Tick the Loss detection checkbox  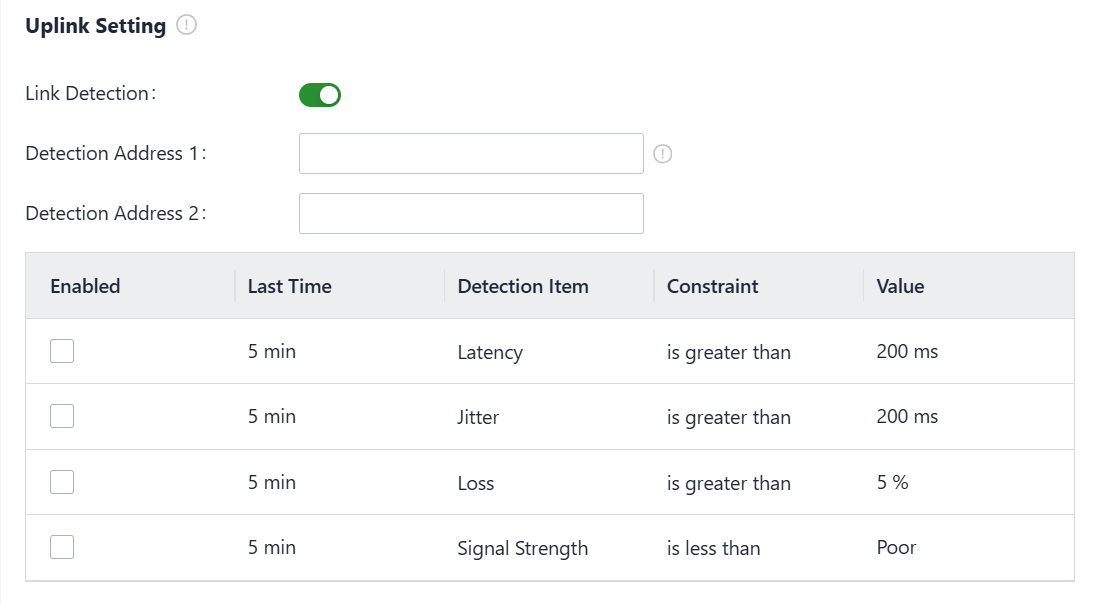[62, 482]
